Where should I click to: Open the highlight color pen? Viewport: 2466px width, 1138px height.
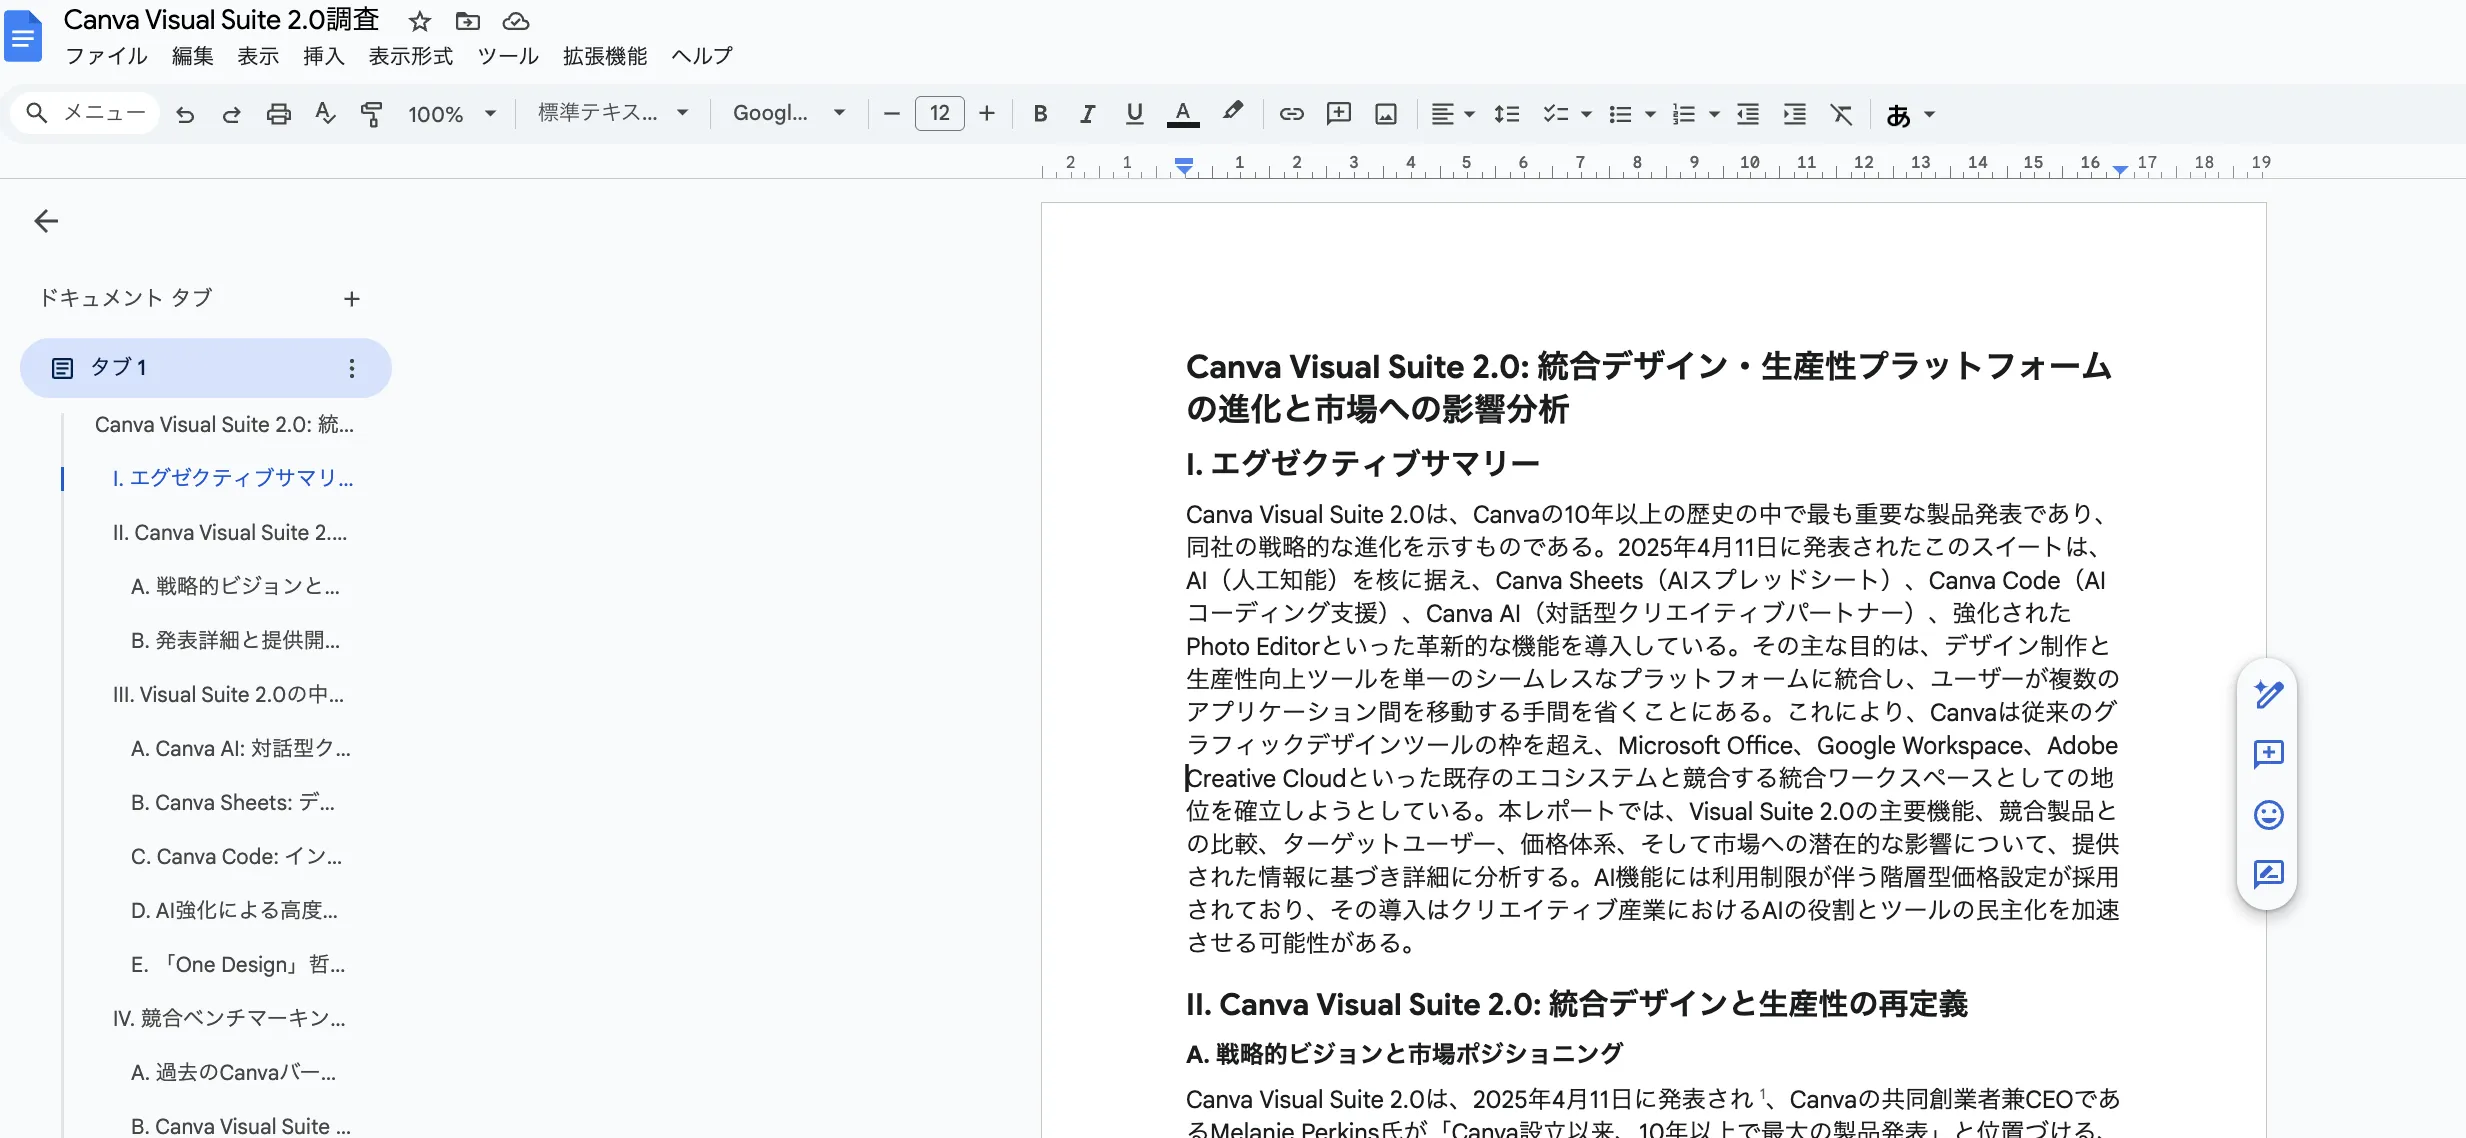[1233, 112]
